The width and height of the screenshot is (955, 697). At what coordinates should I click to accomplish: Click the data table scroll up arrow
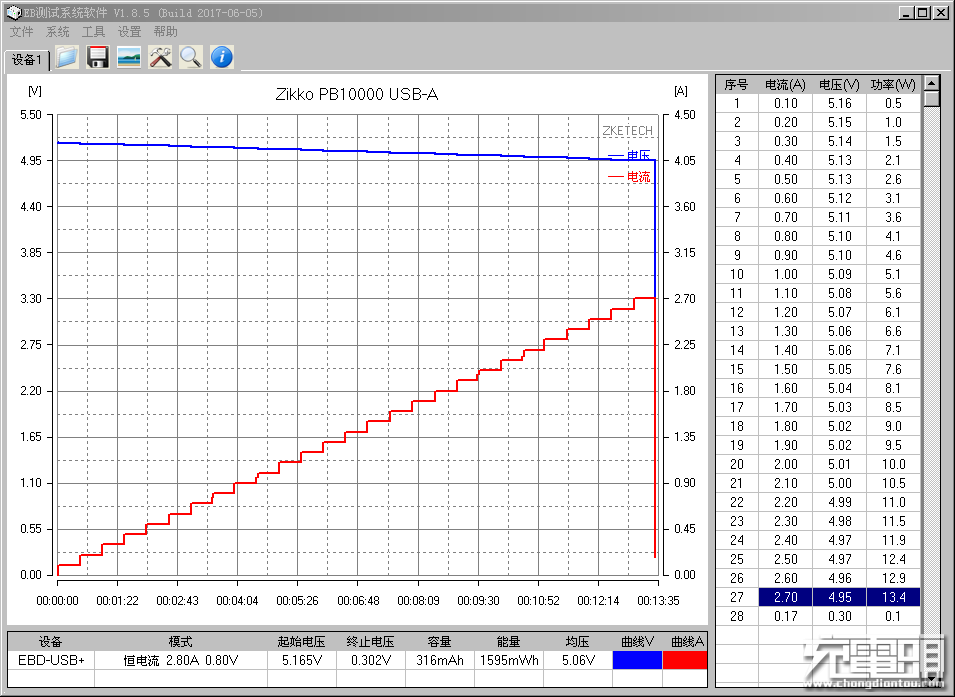932,84
